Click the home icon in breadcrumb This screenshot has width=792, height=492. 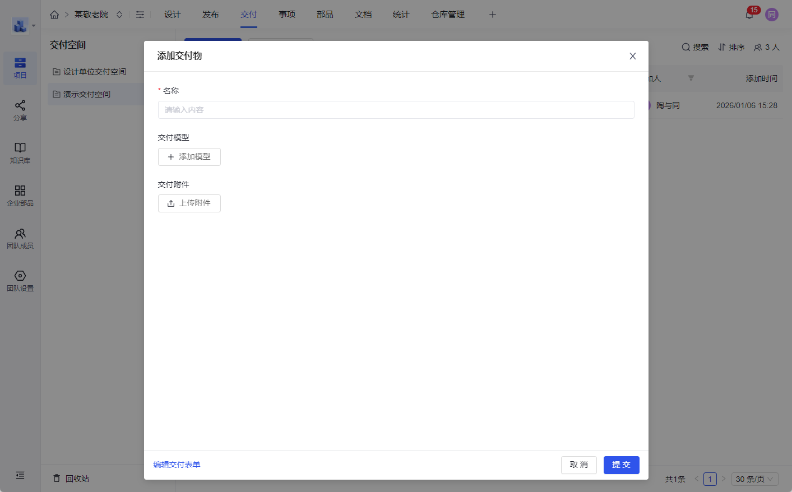[x=54, y=15]
